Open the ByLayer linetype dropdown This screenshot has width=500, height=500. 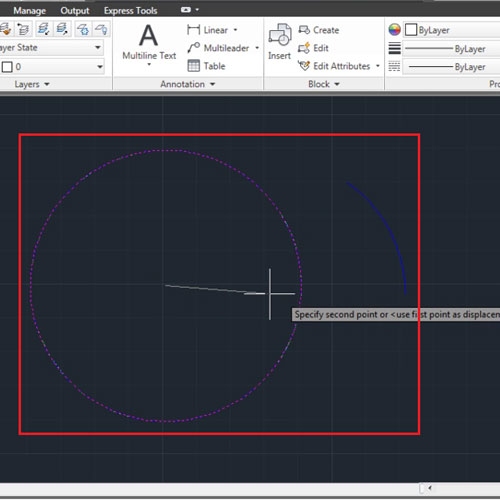451,67
